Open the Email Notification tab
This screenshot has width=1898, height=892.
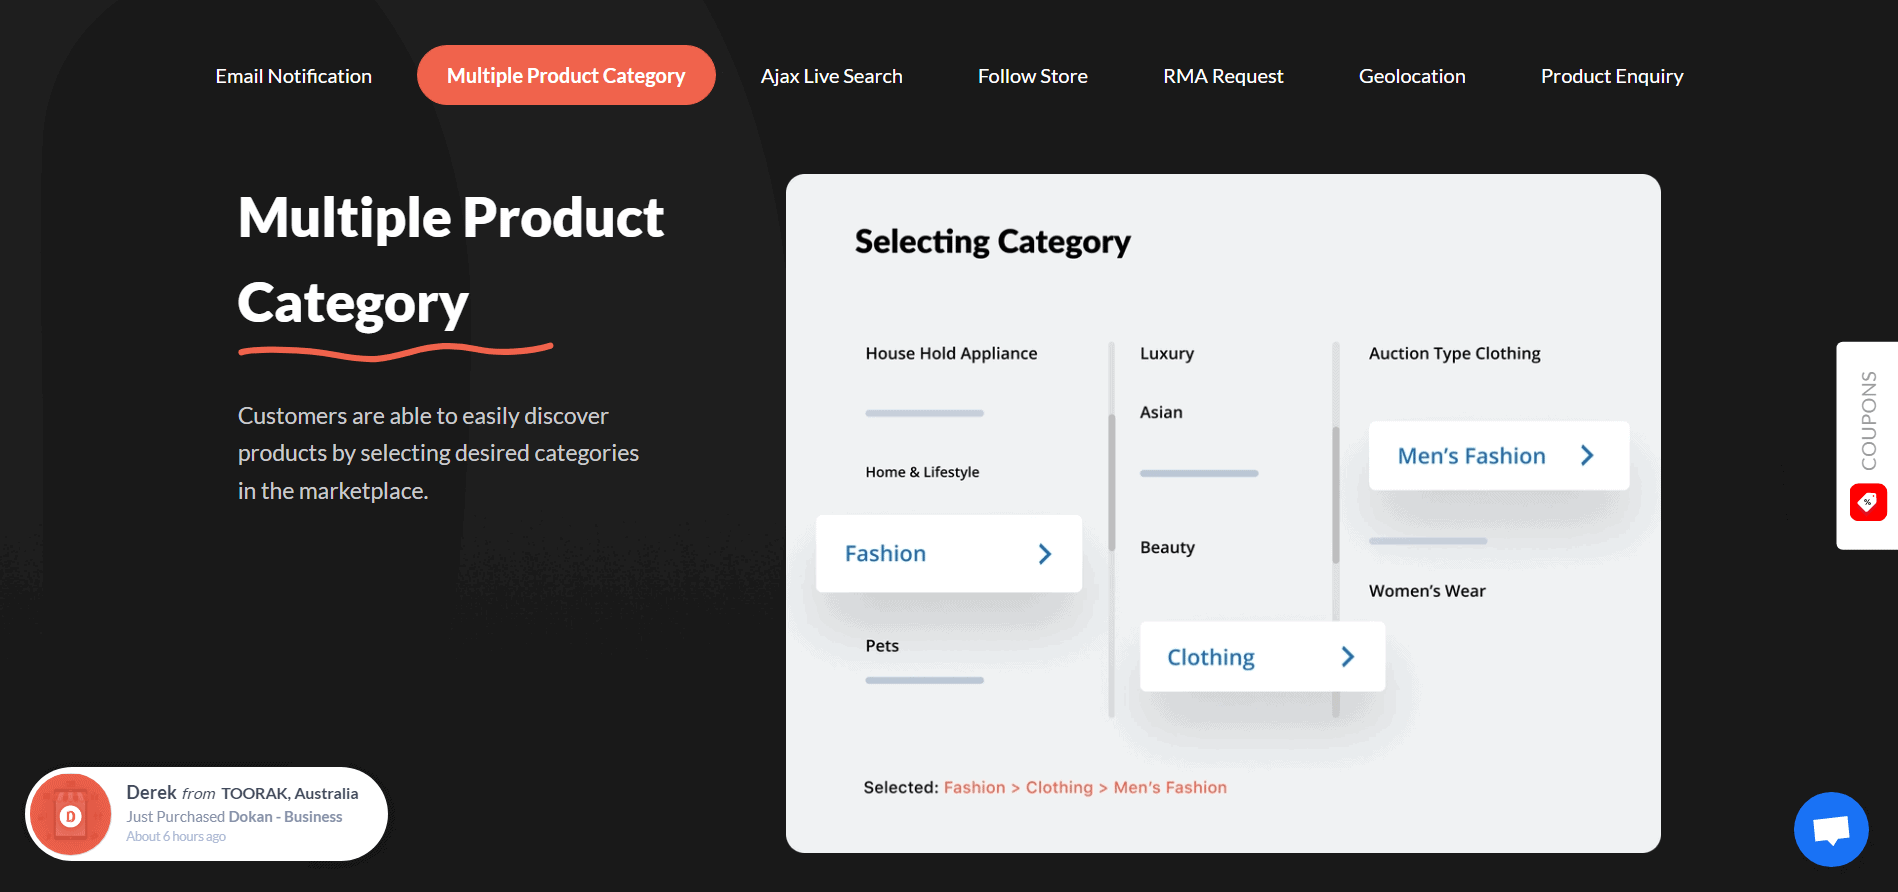tap(293, 76)
